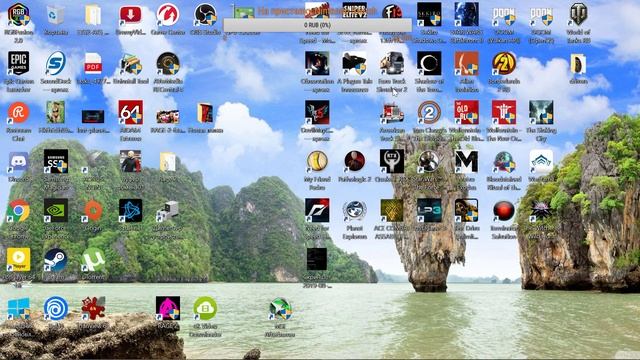Open the red download arrow video shortcut
The image size is (640, 360).
(x=131, y=15)
